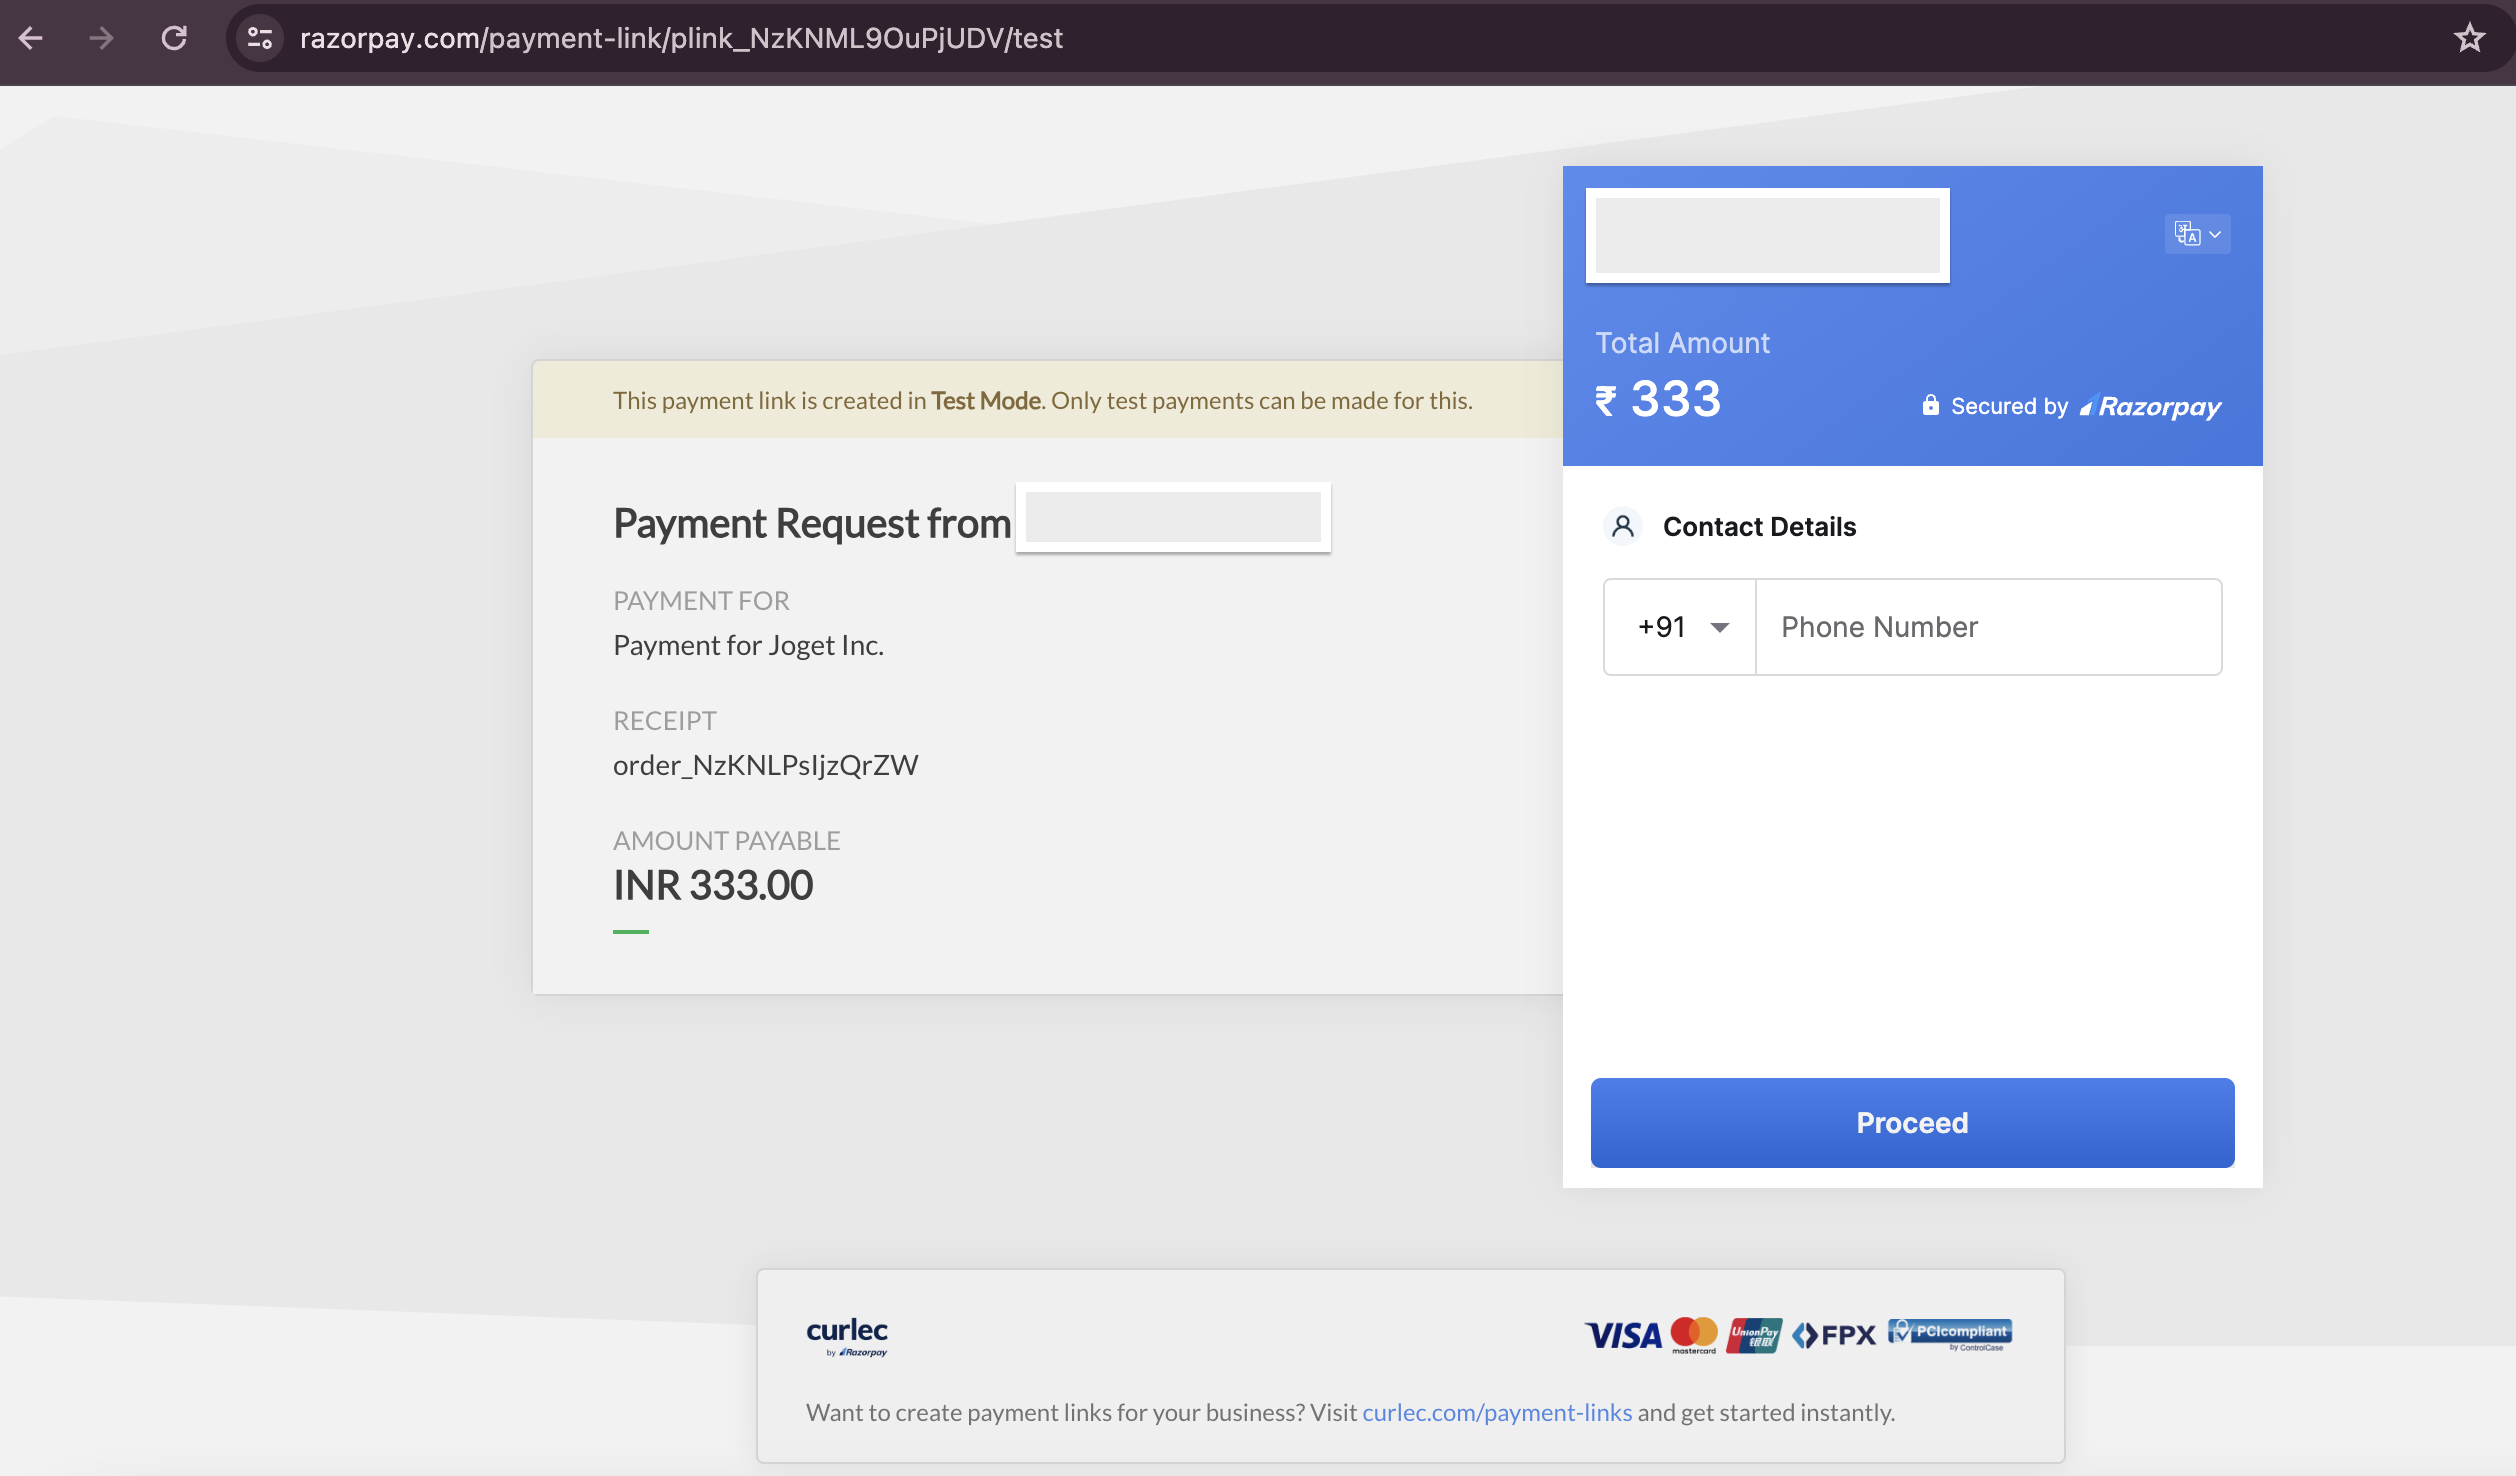
Task: Click the browser address bar URL
Action: coord(681,38)
